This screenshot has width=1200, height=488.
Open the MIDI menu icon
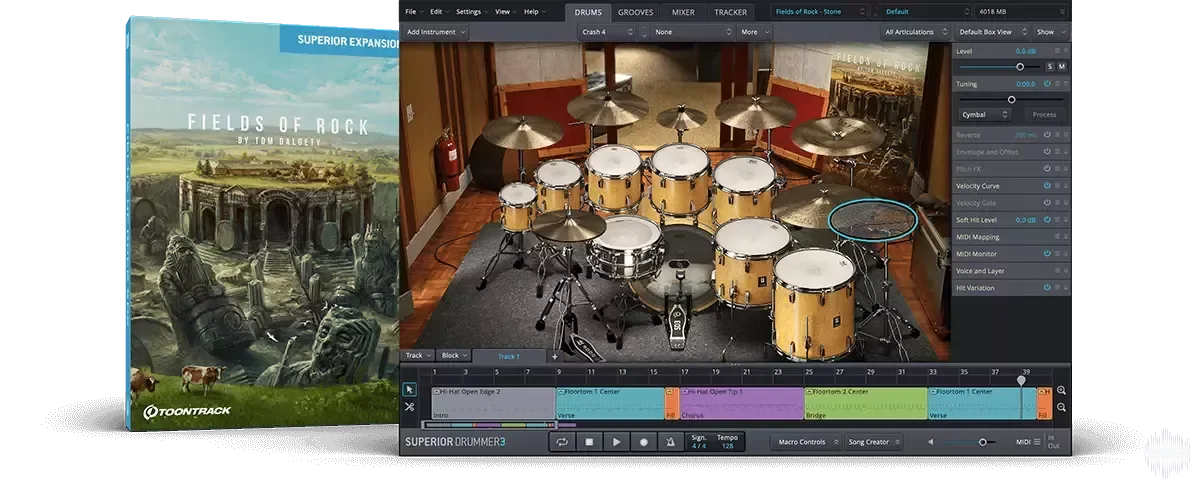[x=1036, y=442]
